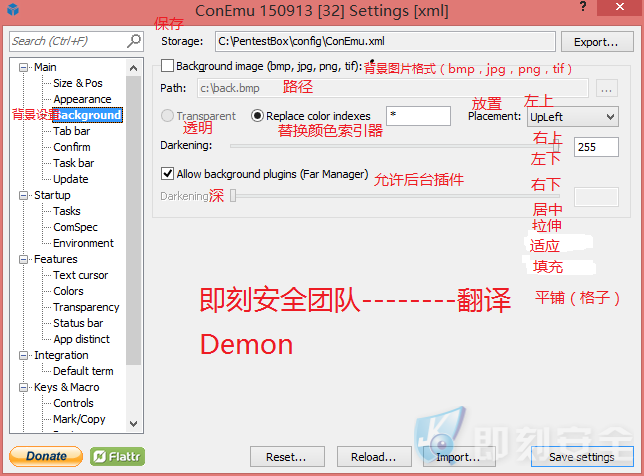Click the search magnifier icon
Screen dimensions: 644x476
[134, 41]
